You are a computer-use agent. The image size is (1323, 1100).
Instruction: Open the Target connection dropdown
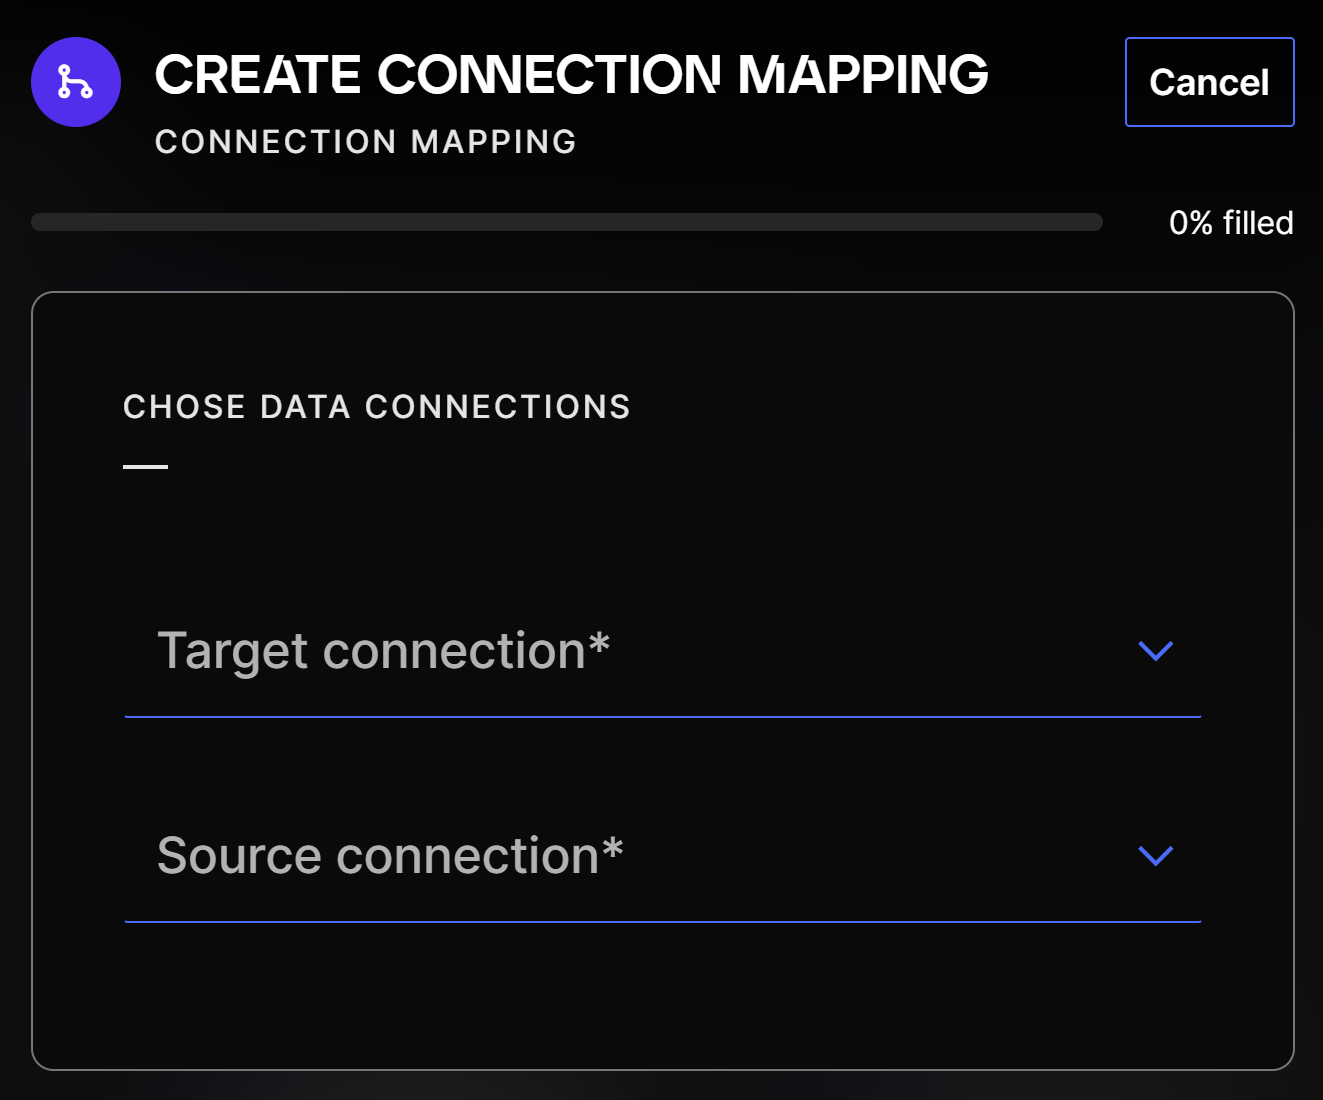[662, 651]
